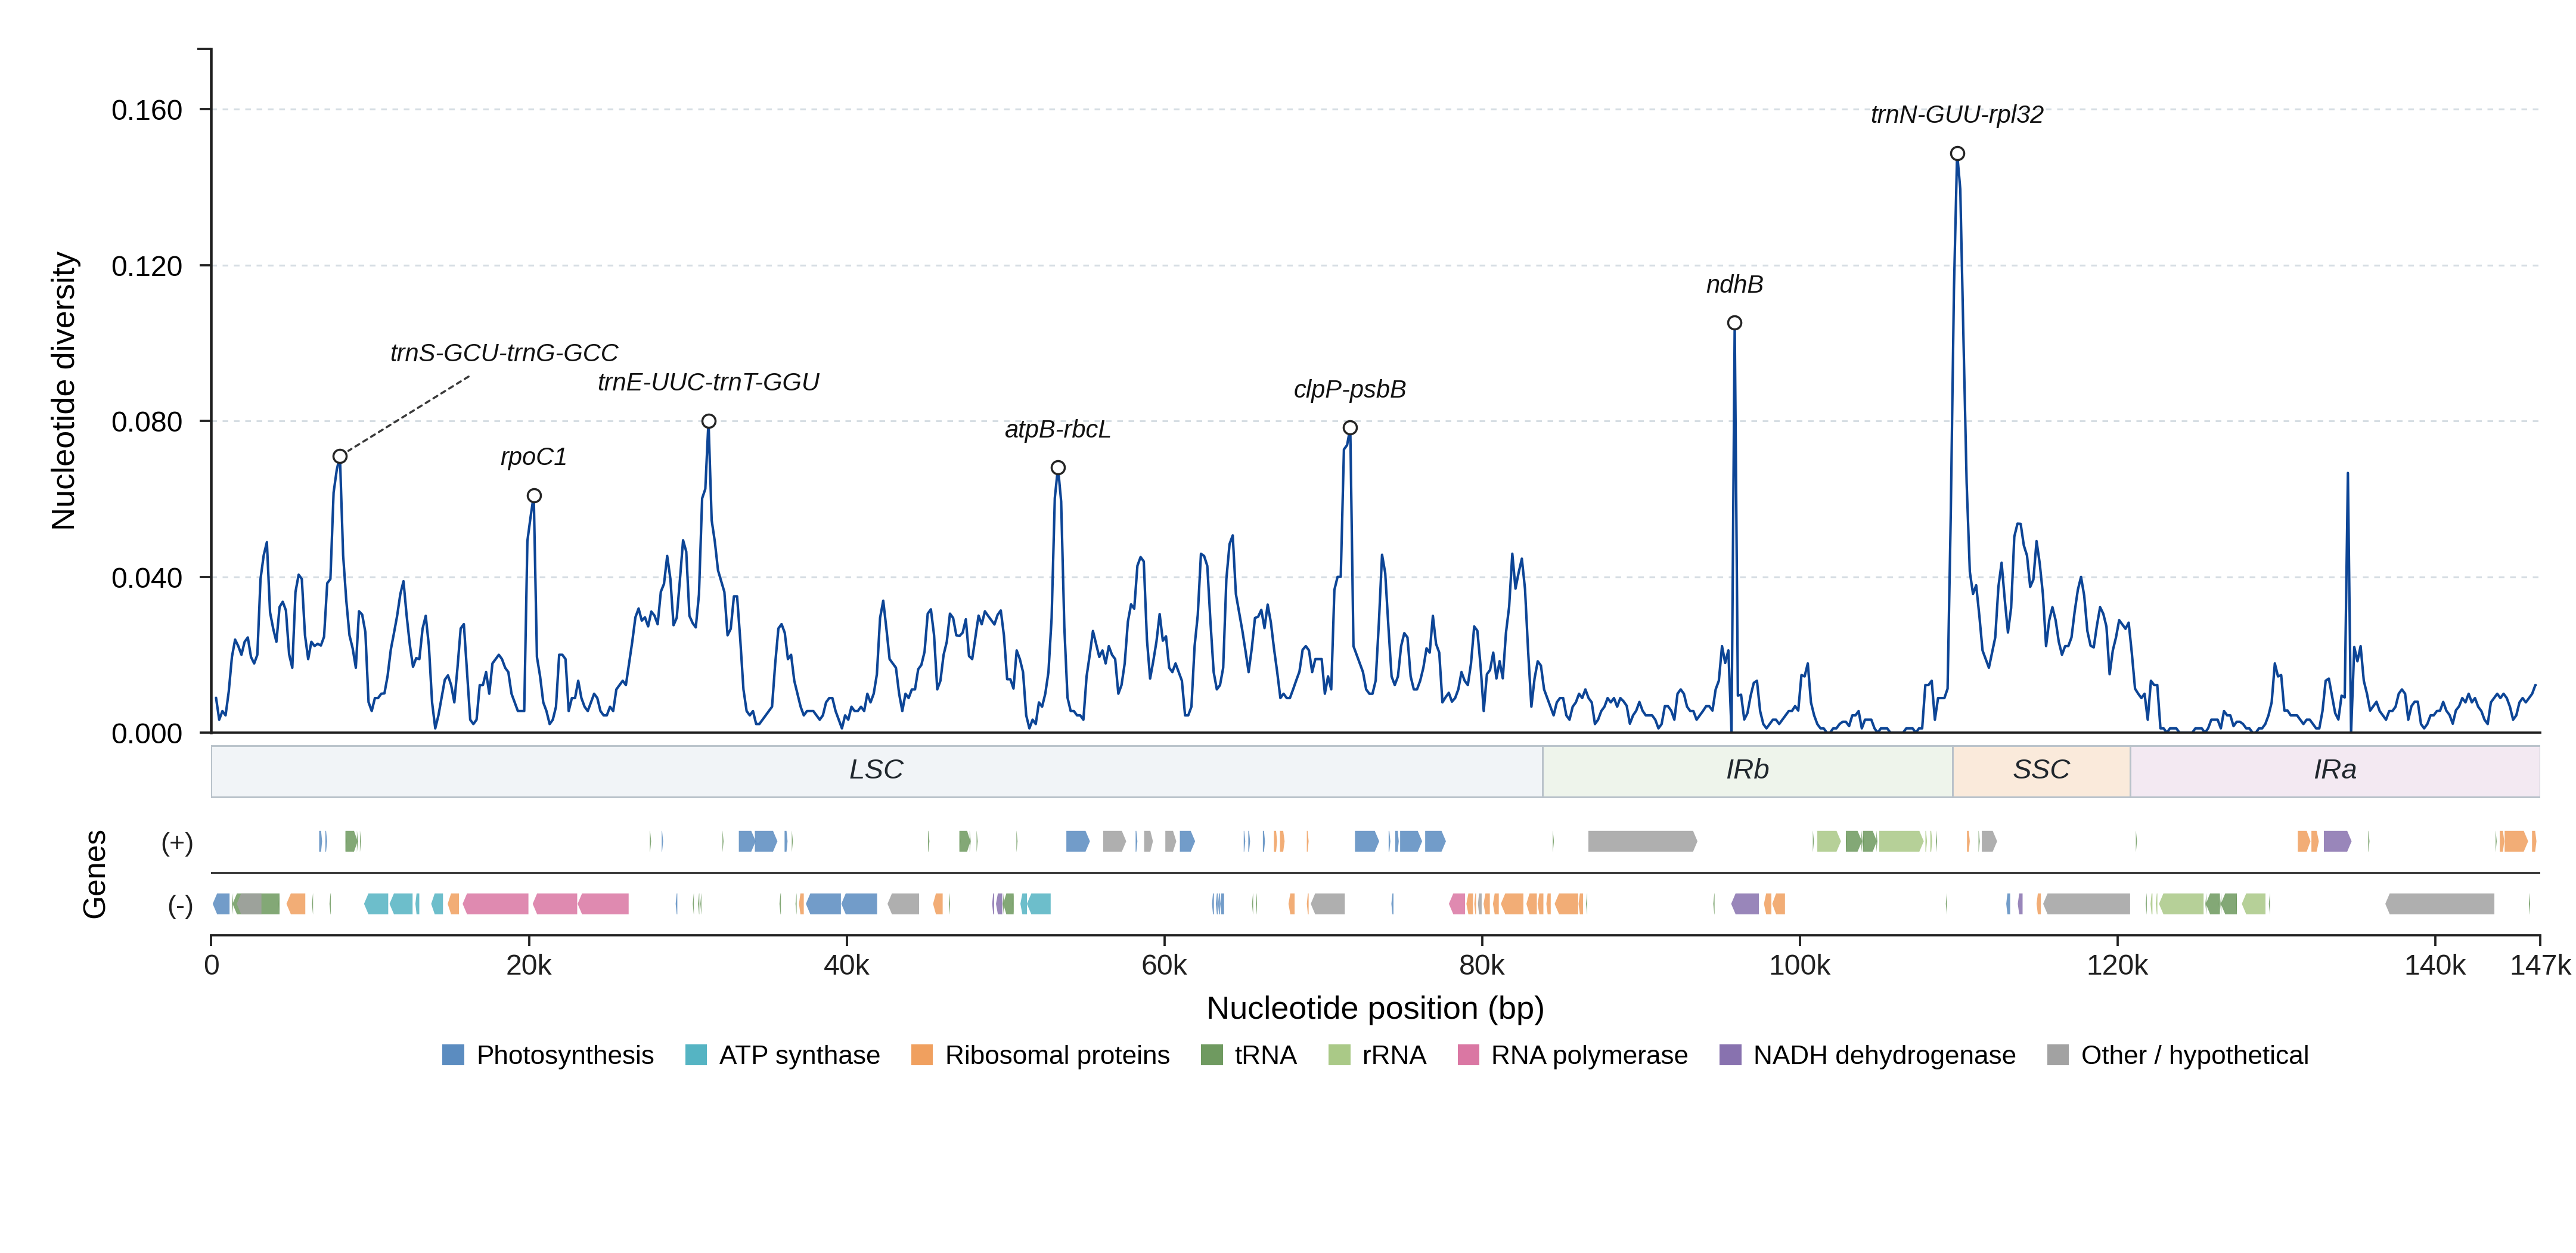The height and width of the screenshot is (1253, 2576).
Task: Click the 100k x-axis tick label
Action: pos(1800,966)
